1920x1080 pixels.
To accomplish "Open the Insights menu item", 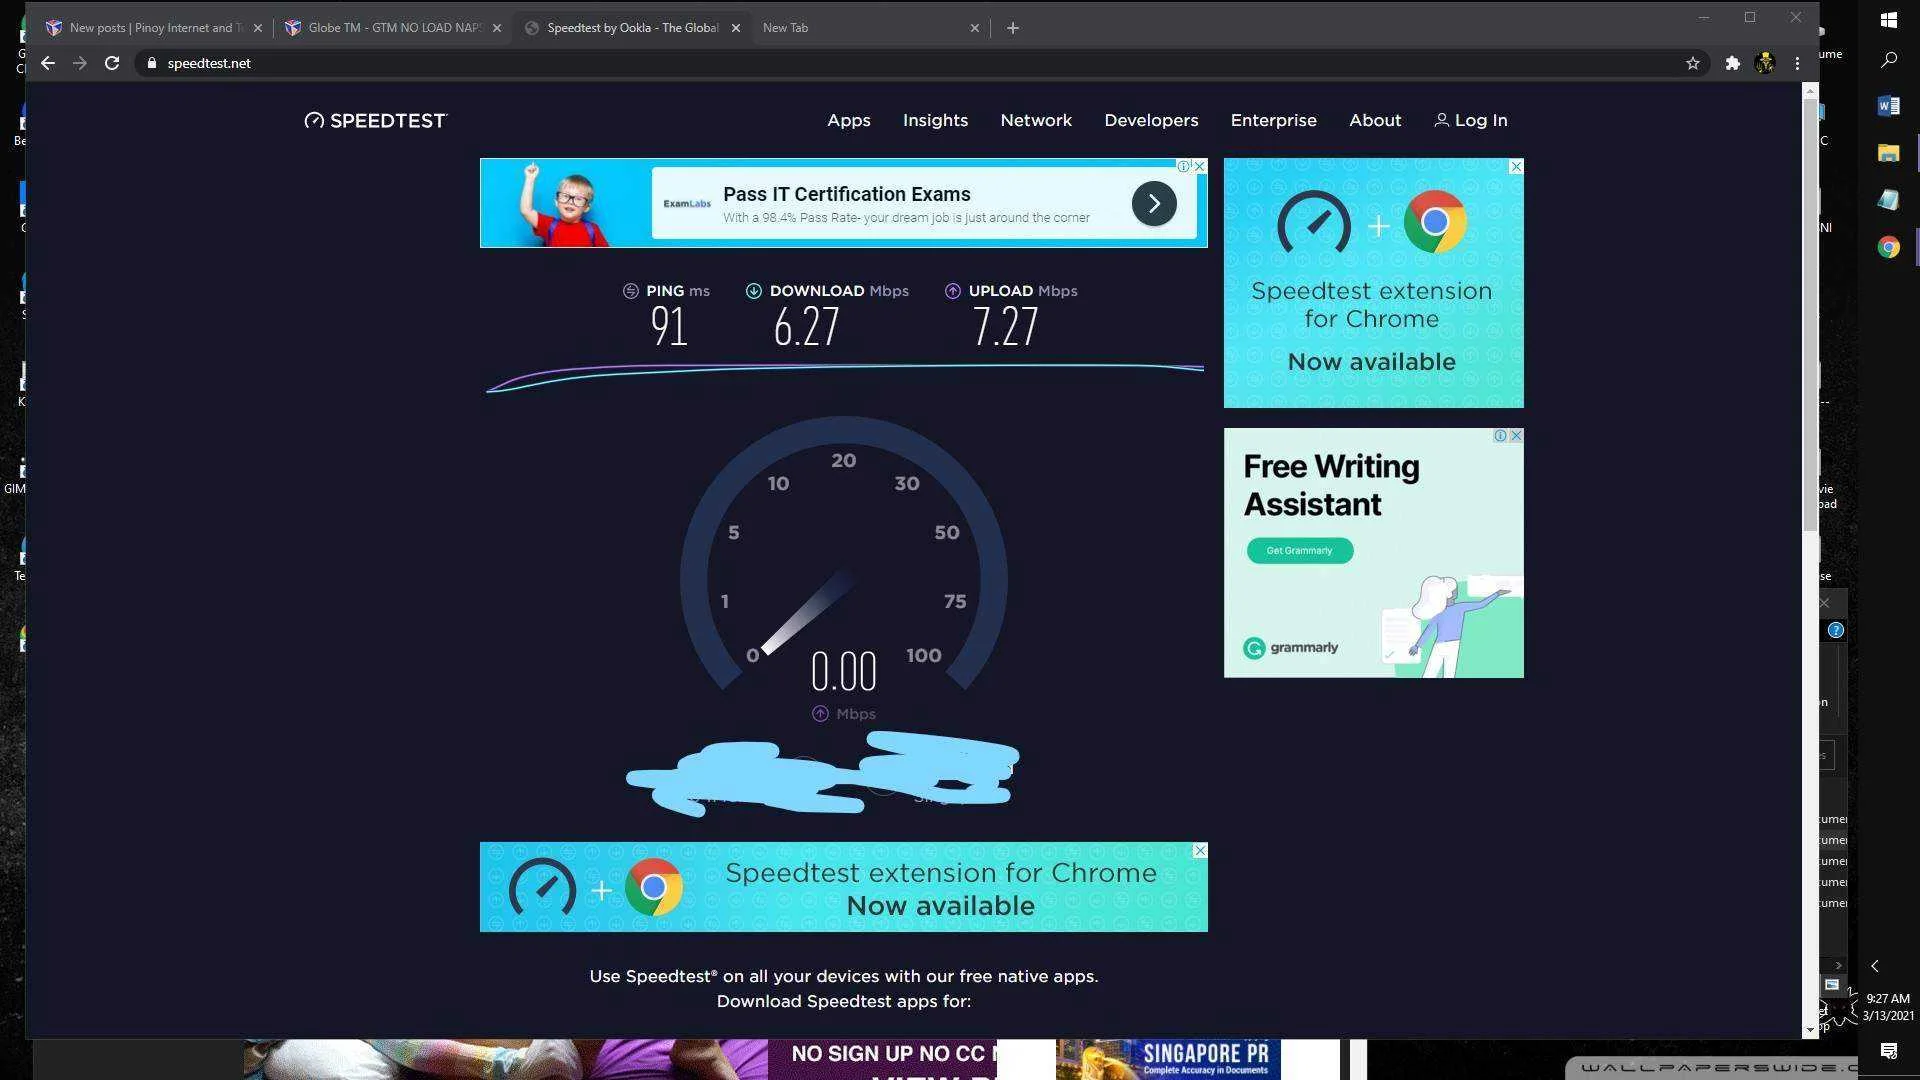I will (935, 120).
